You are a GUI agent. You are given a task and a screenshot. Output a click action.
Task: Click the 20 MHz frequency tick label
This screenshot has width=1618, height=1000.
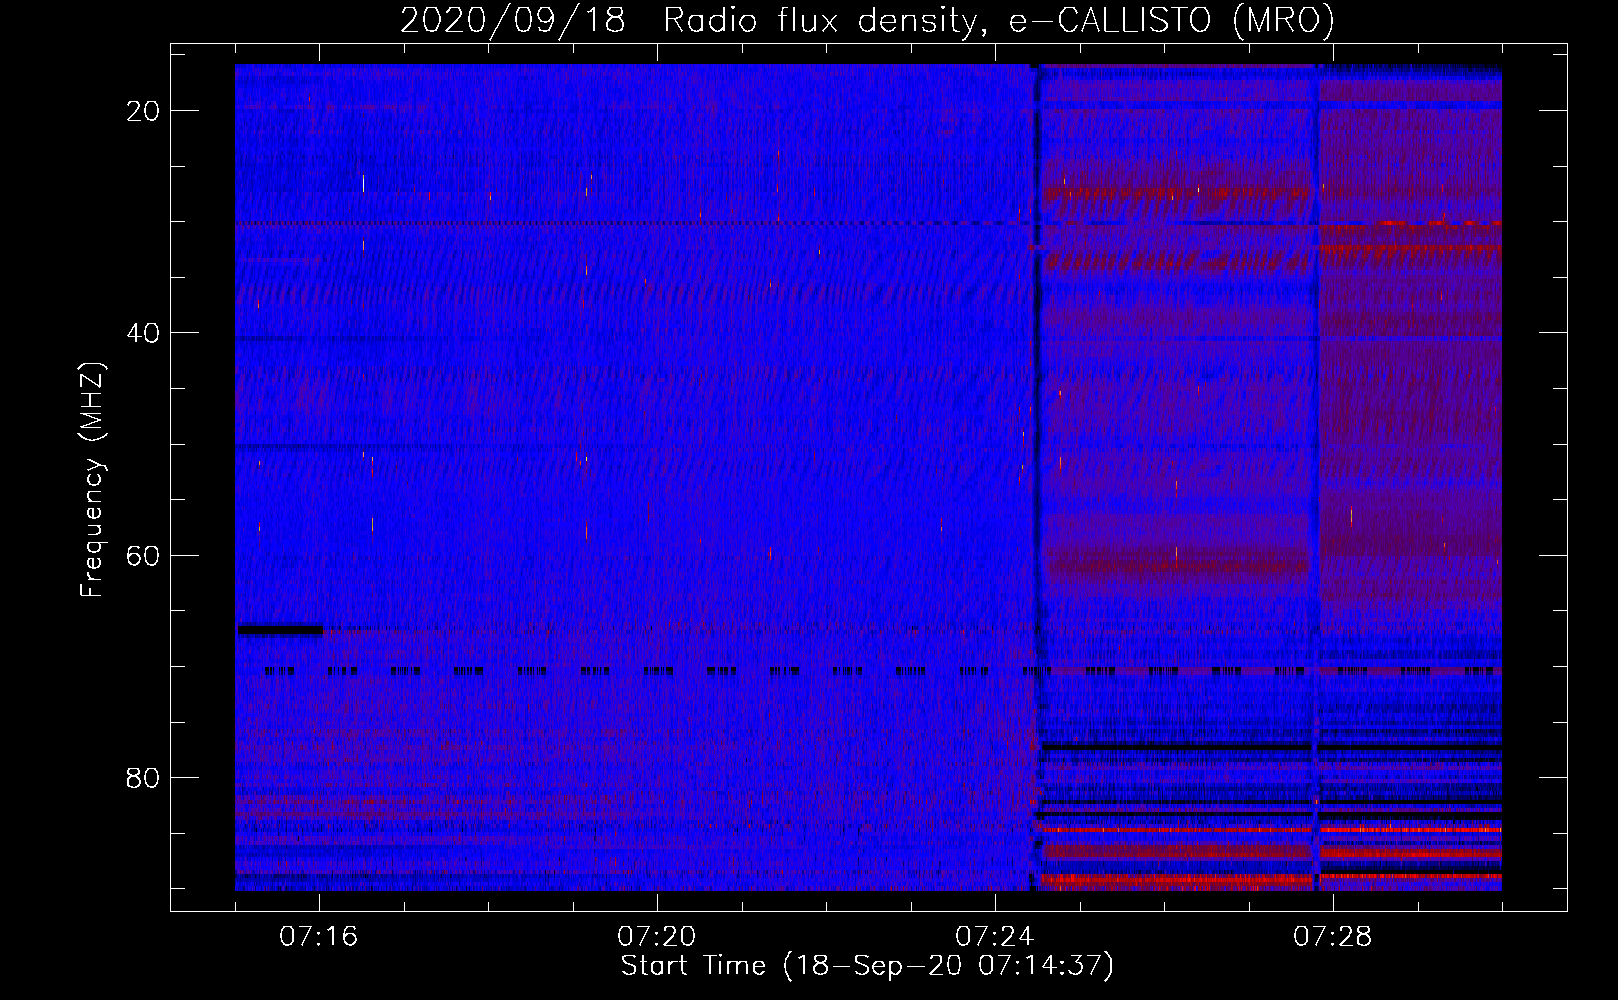click(144, 111)
